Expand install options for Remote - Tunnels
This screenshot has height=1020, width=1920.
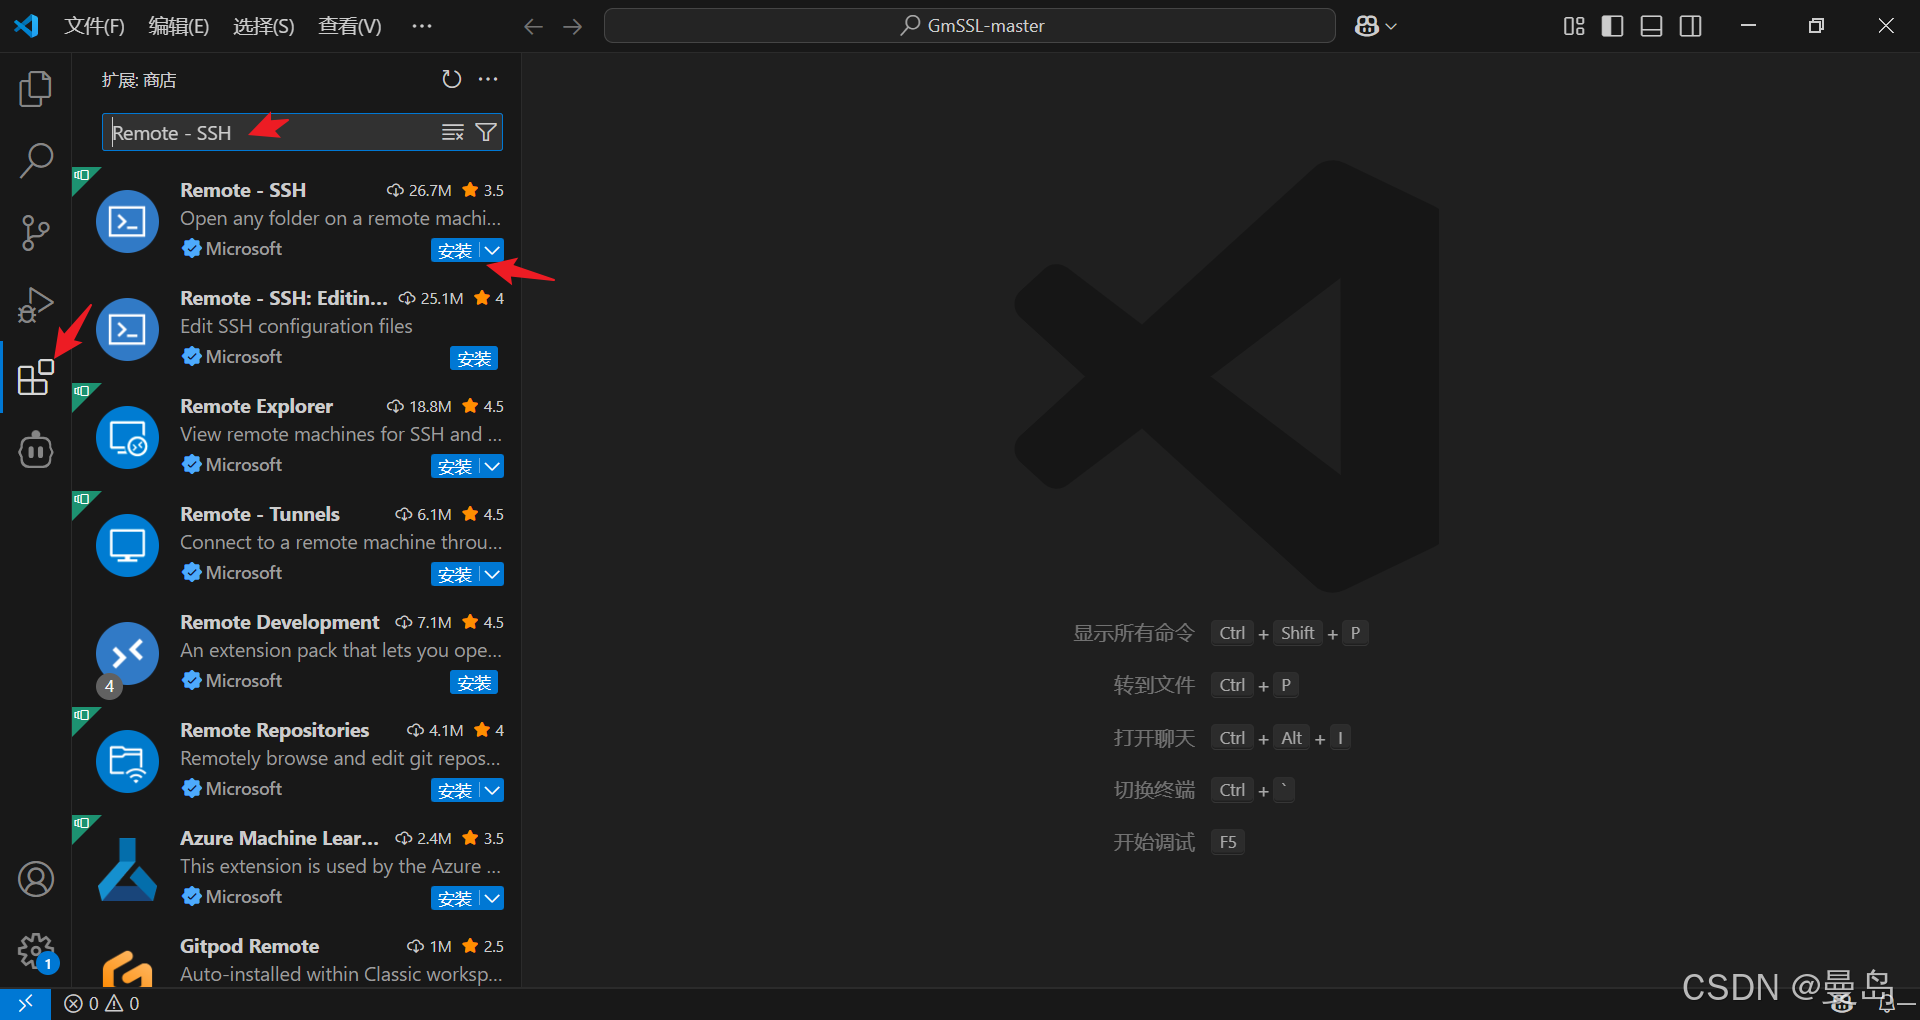492,574
